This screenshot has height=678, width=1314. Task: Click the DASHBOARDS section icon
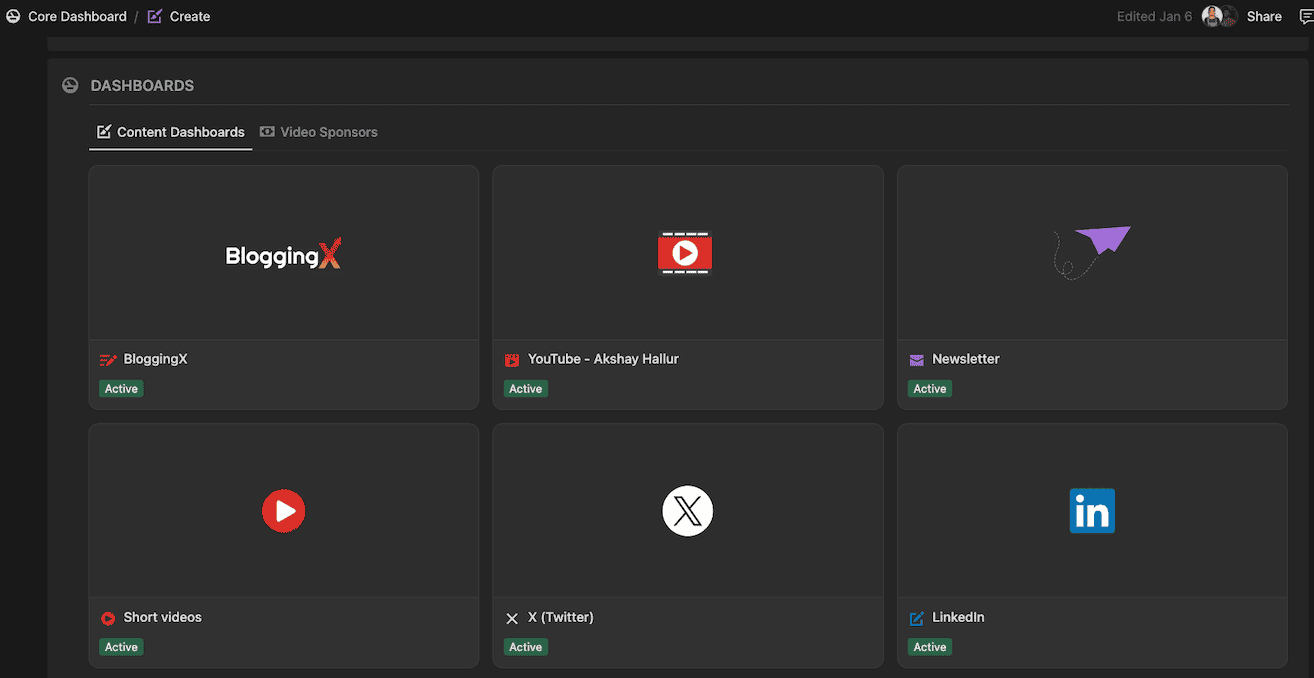pos(70,85)
